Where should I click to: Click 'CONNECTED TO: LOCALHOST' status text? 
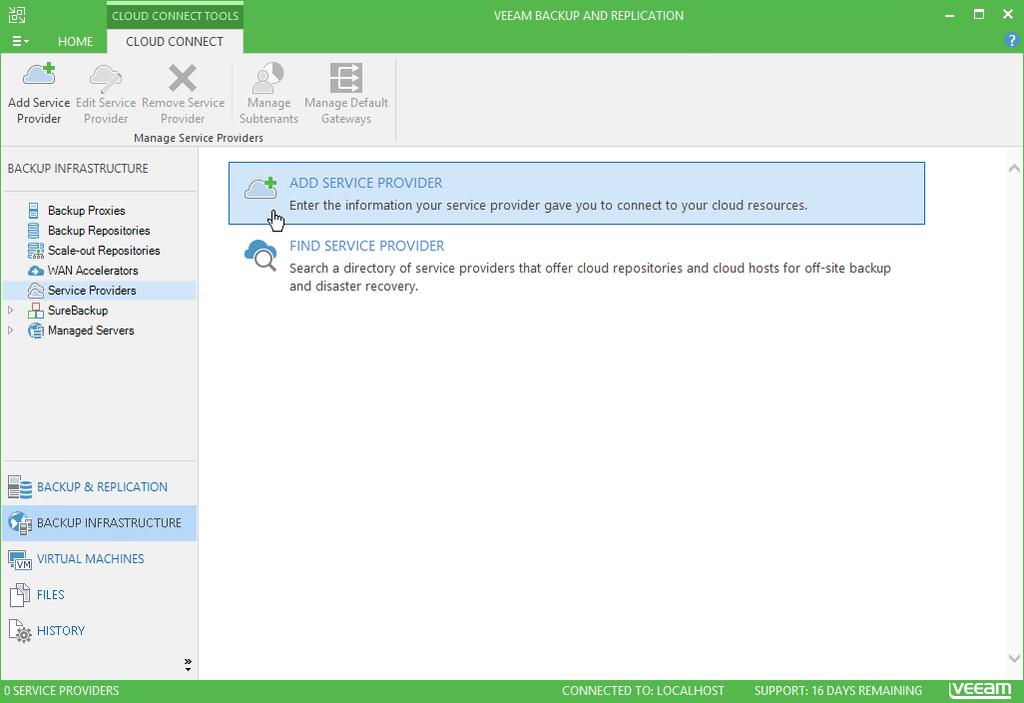(x=643, y=691)
